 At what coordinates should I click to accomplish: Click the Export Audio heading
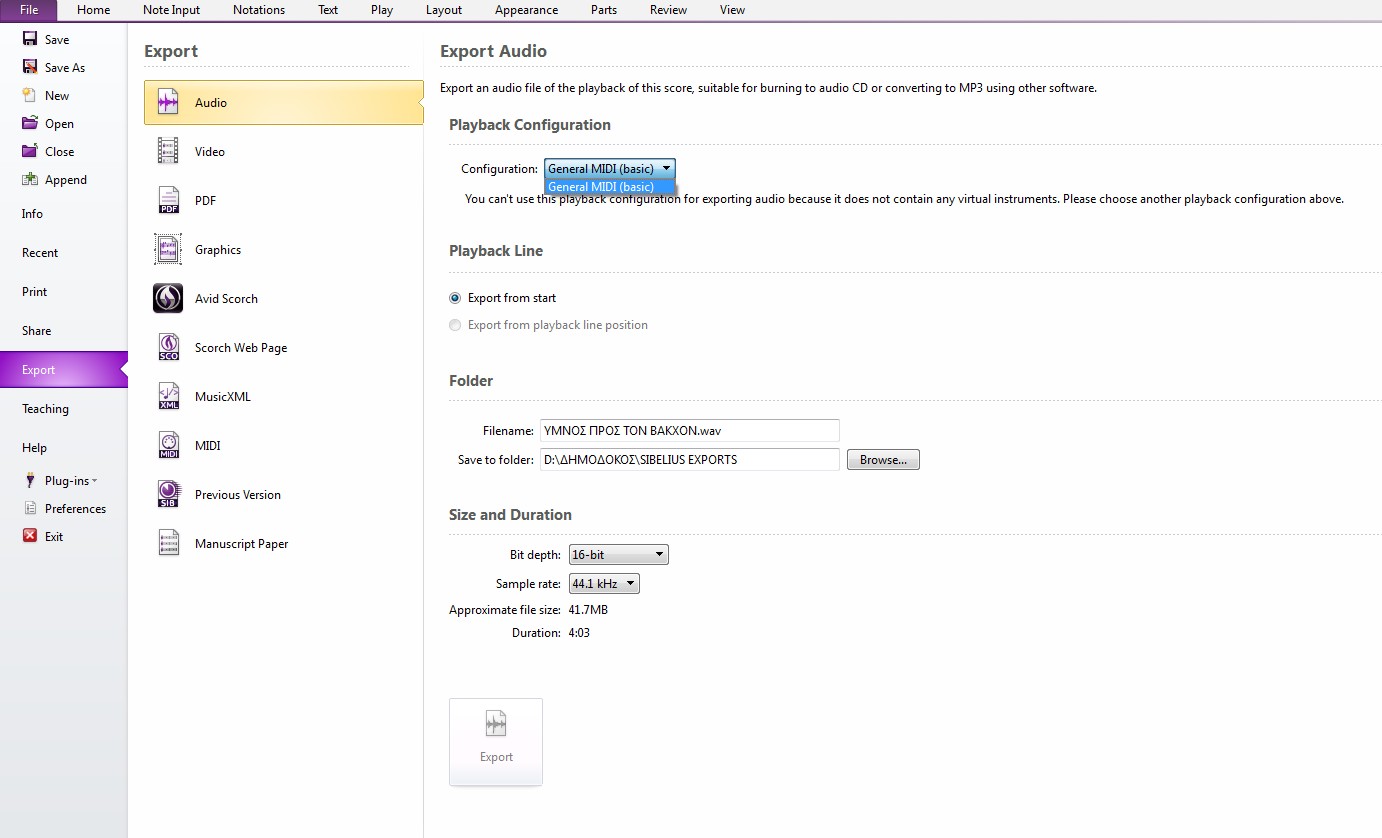coord(494,51)
